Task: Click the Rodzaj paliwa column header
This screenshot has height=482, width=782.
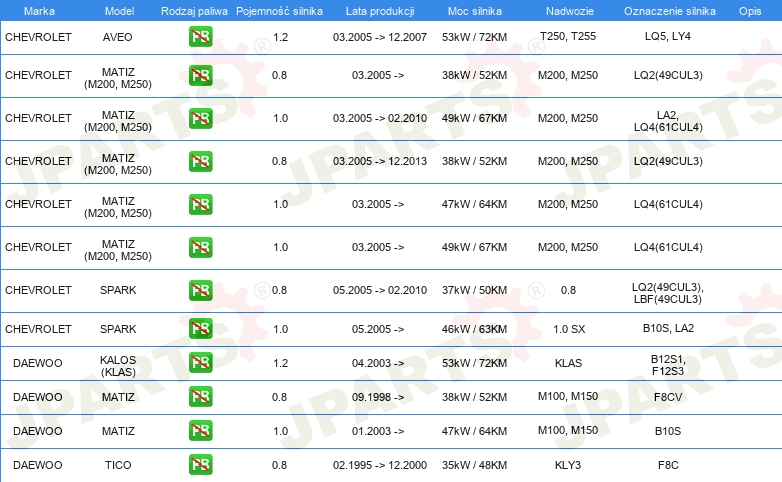Action: tap(194, 11)
